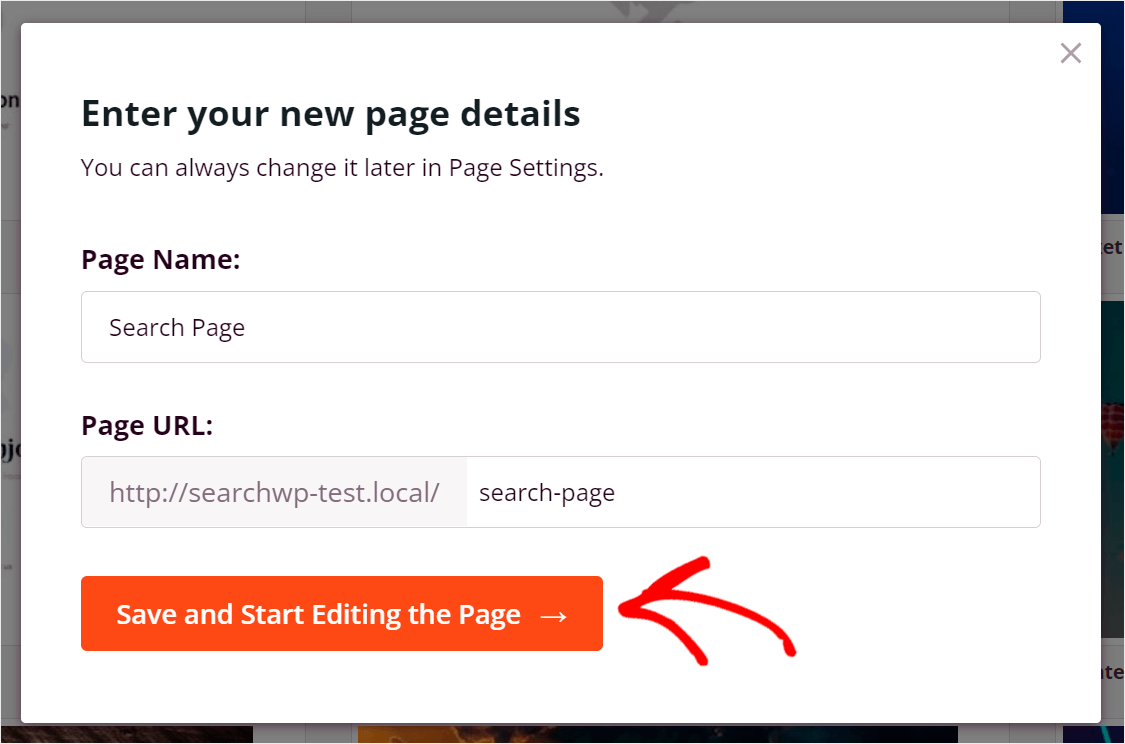The width and height of the screenshot is (1125, 744).
Task: Click the cut-off template text left of the heading
Action: [9, 101]
